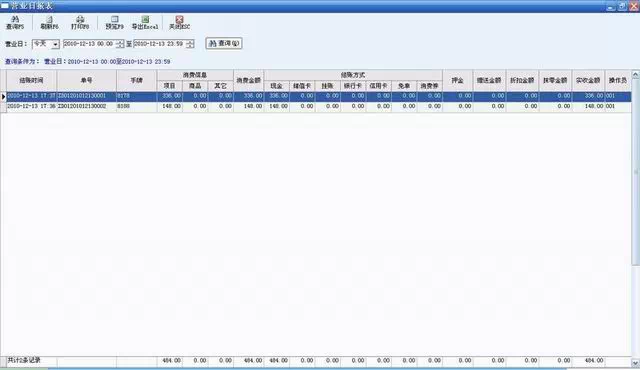Click the start date-time stepper arrows

coord(120,44)
